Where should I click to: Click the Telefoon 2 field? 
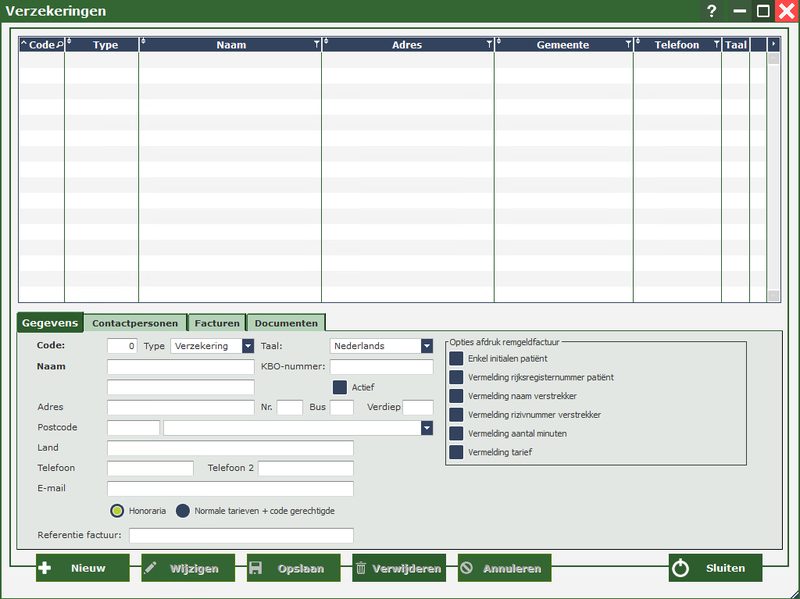pos(306,468)
